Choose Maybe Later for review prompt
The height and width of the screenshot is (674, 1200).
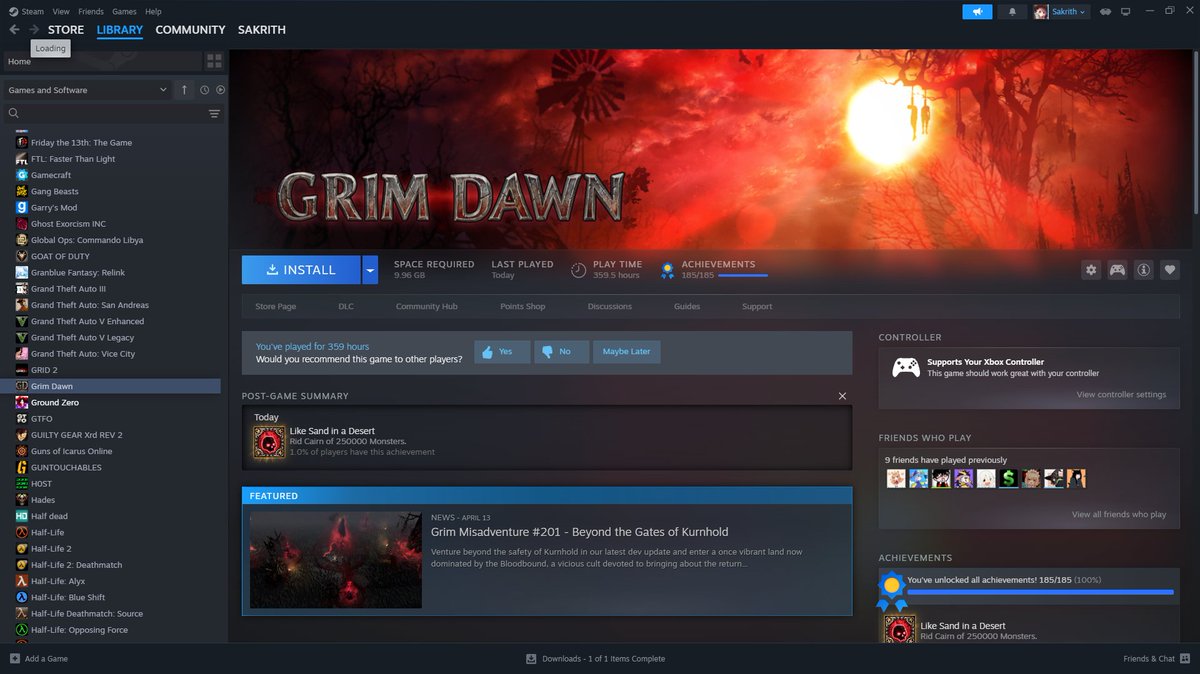(x=627, y=352)
